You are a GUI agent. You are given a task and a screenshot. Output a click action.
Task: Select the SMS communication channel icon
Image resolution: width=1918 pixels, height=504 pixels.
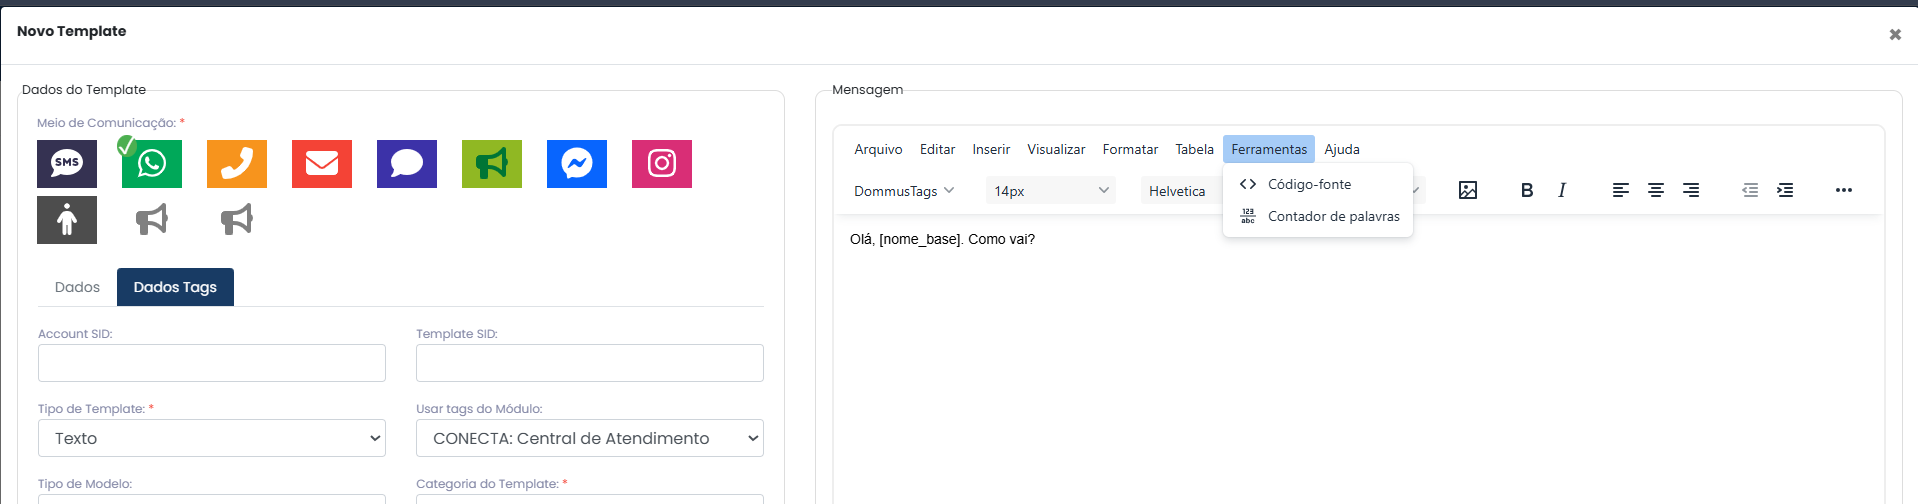pos(67,164)
